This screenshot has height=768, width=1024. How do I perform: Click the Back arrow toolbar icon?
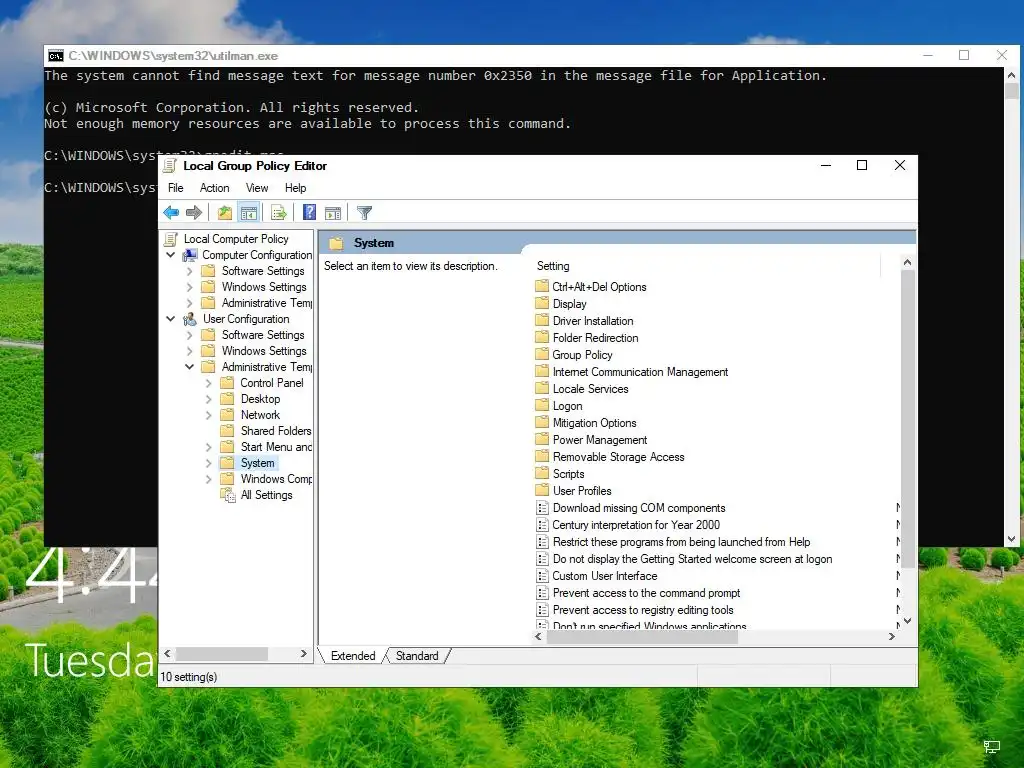pos(171,212)
